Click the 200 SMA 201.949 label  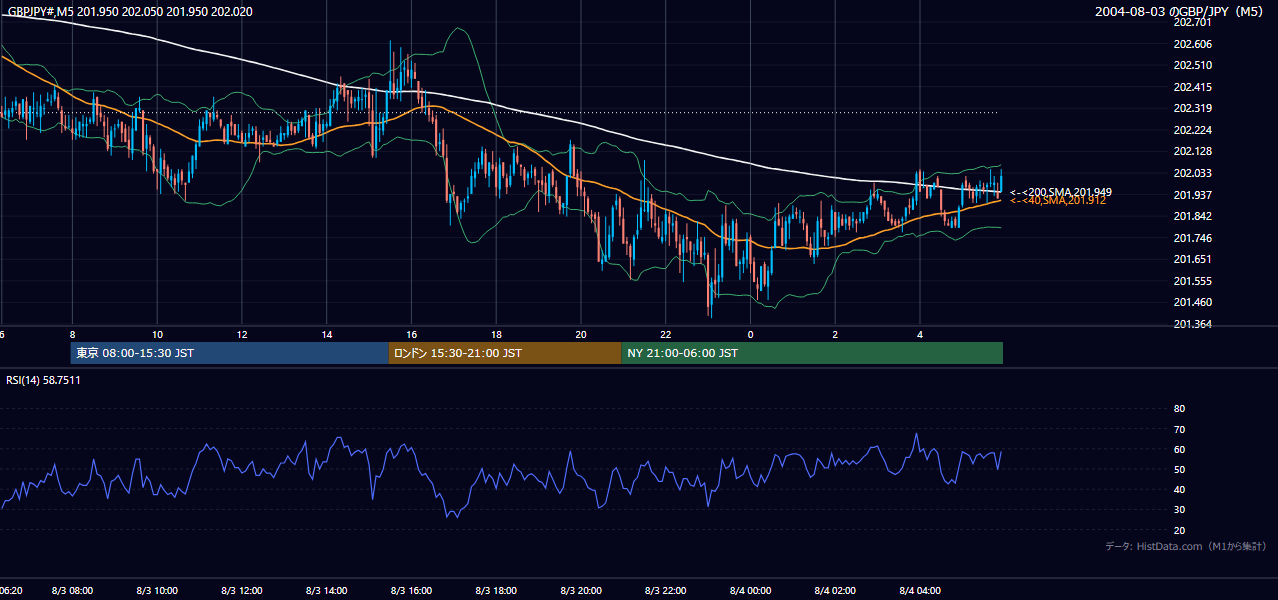pos(1061,192)
